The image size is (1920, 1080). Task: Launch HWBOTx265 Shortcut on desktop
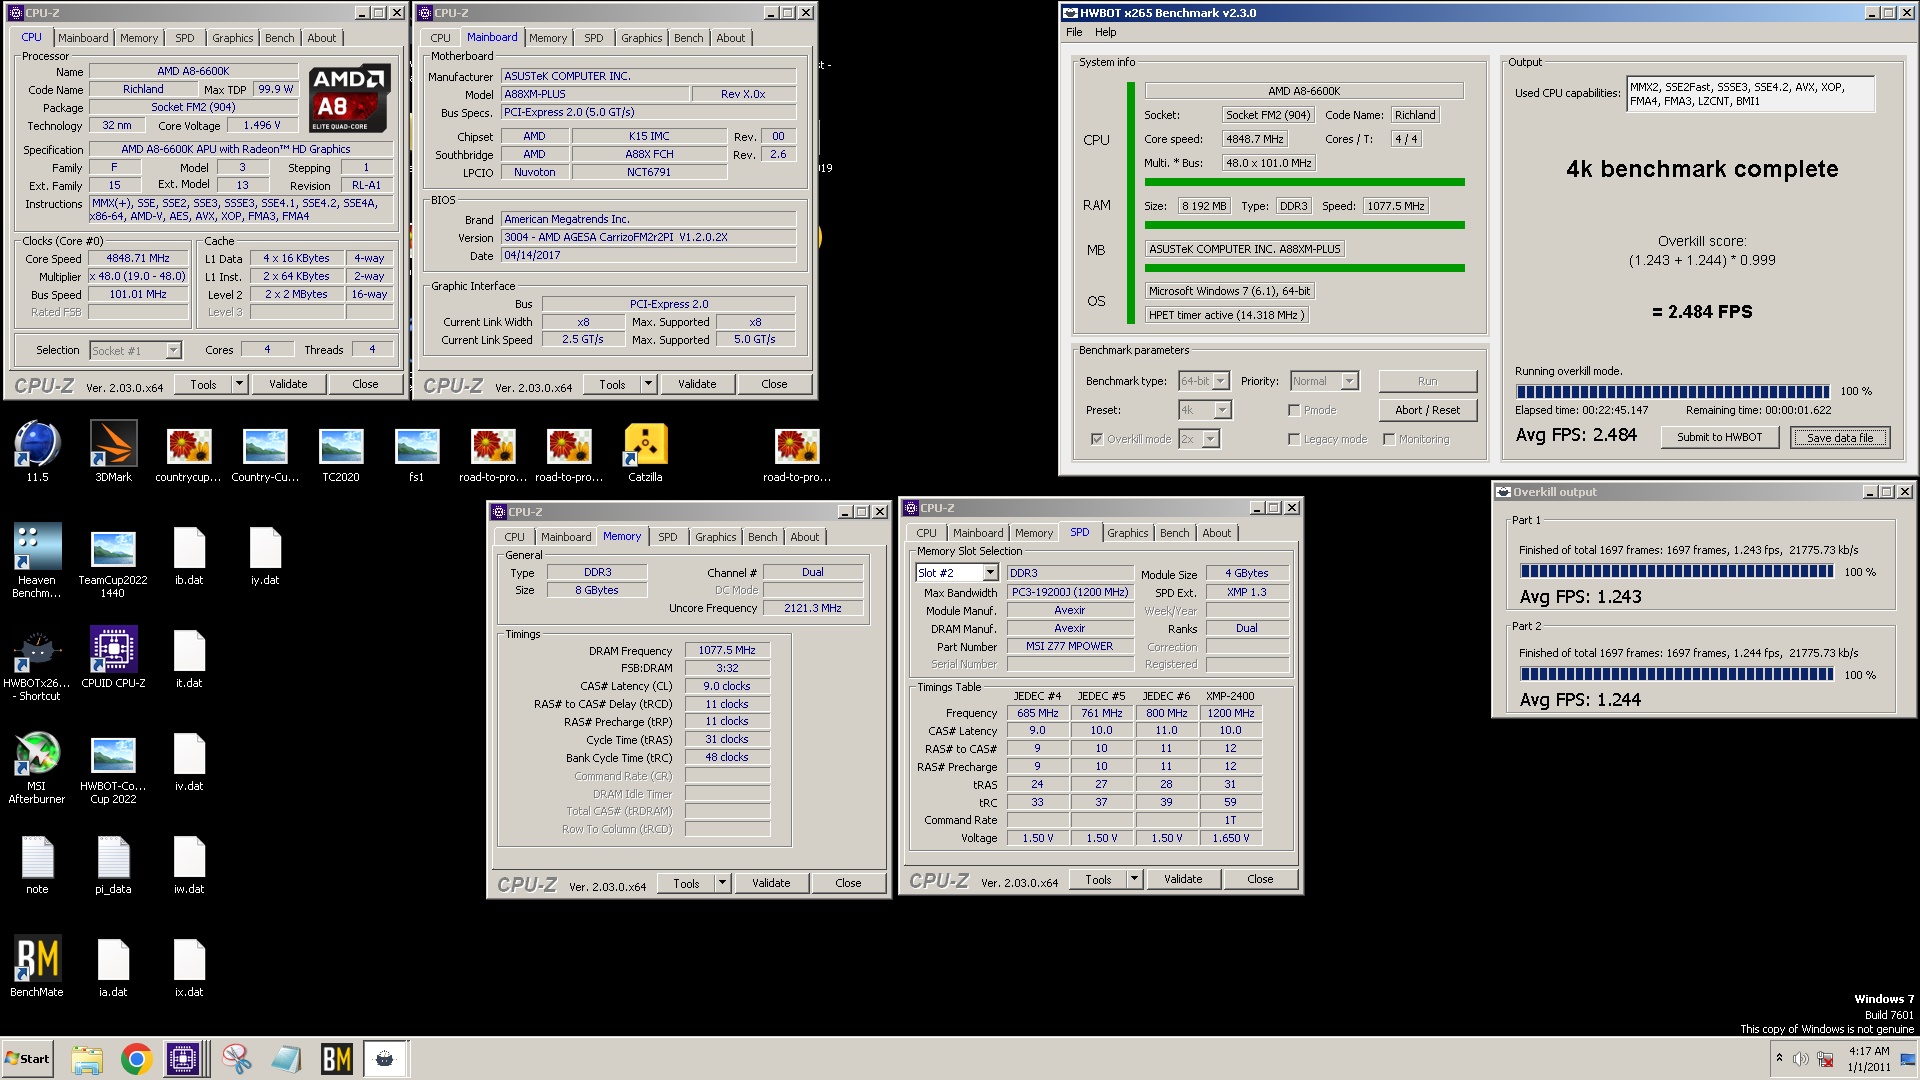pos(37,665)
